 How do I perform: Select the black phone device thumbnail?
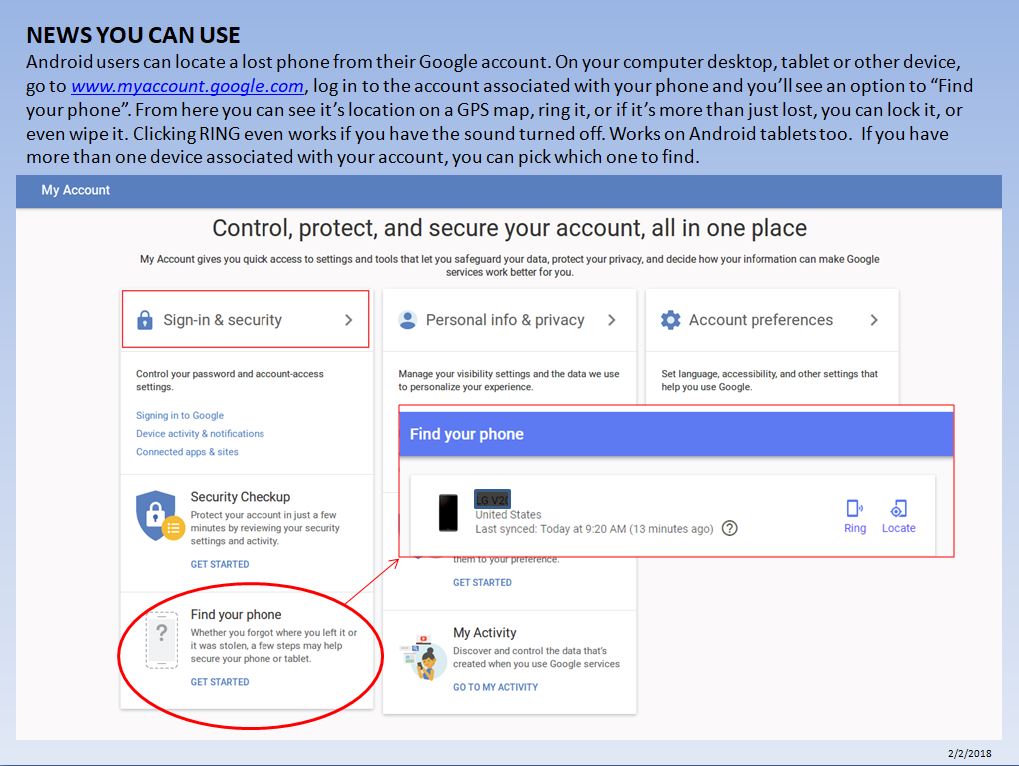click(449, 512)
